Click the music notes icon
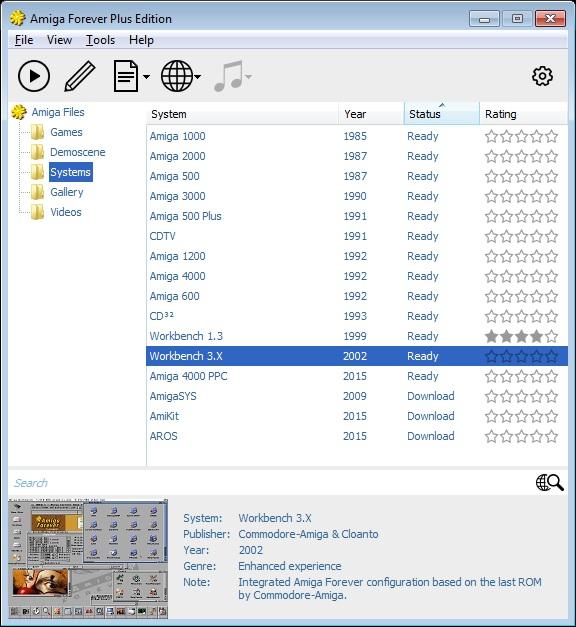Viewport: 576px width, 627px height. coord(229,76)
